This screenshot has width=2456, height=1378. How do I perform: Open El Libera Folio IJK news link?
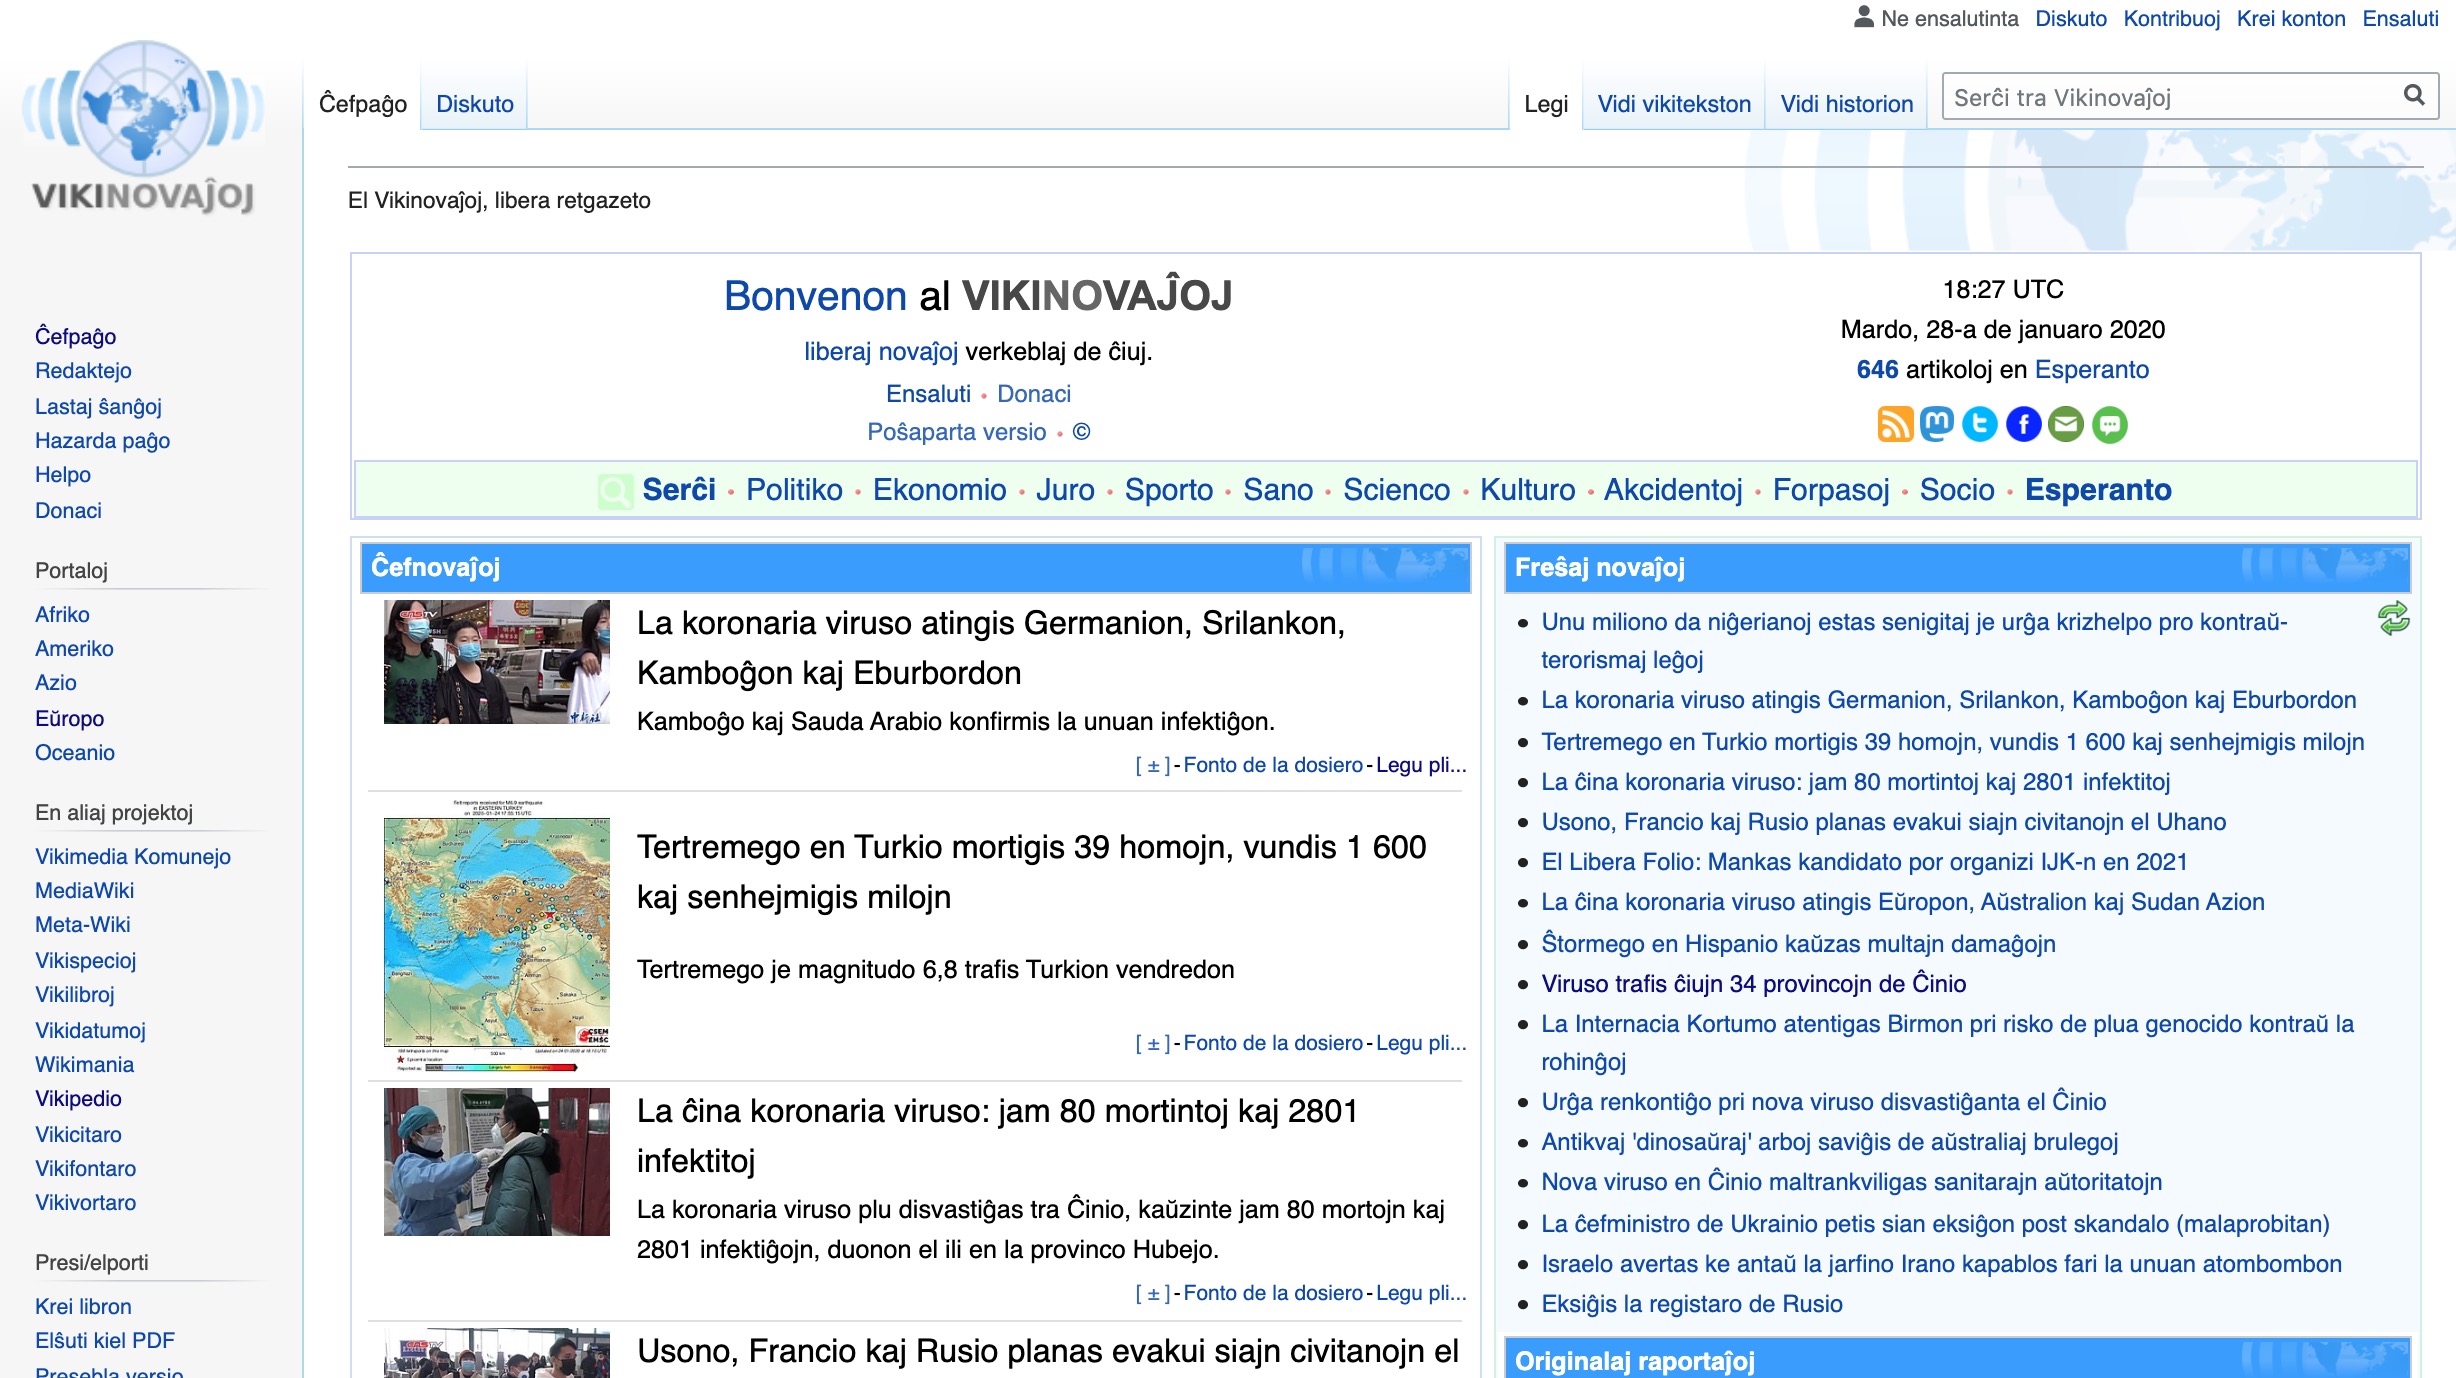coord(1865,862)
